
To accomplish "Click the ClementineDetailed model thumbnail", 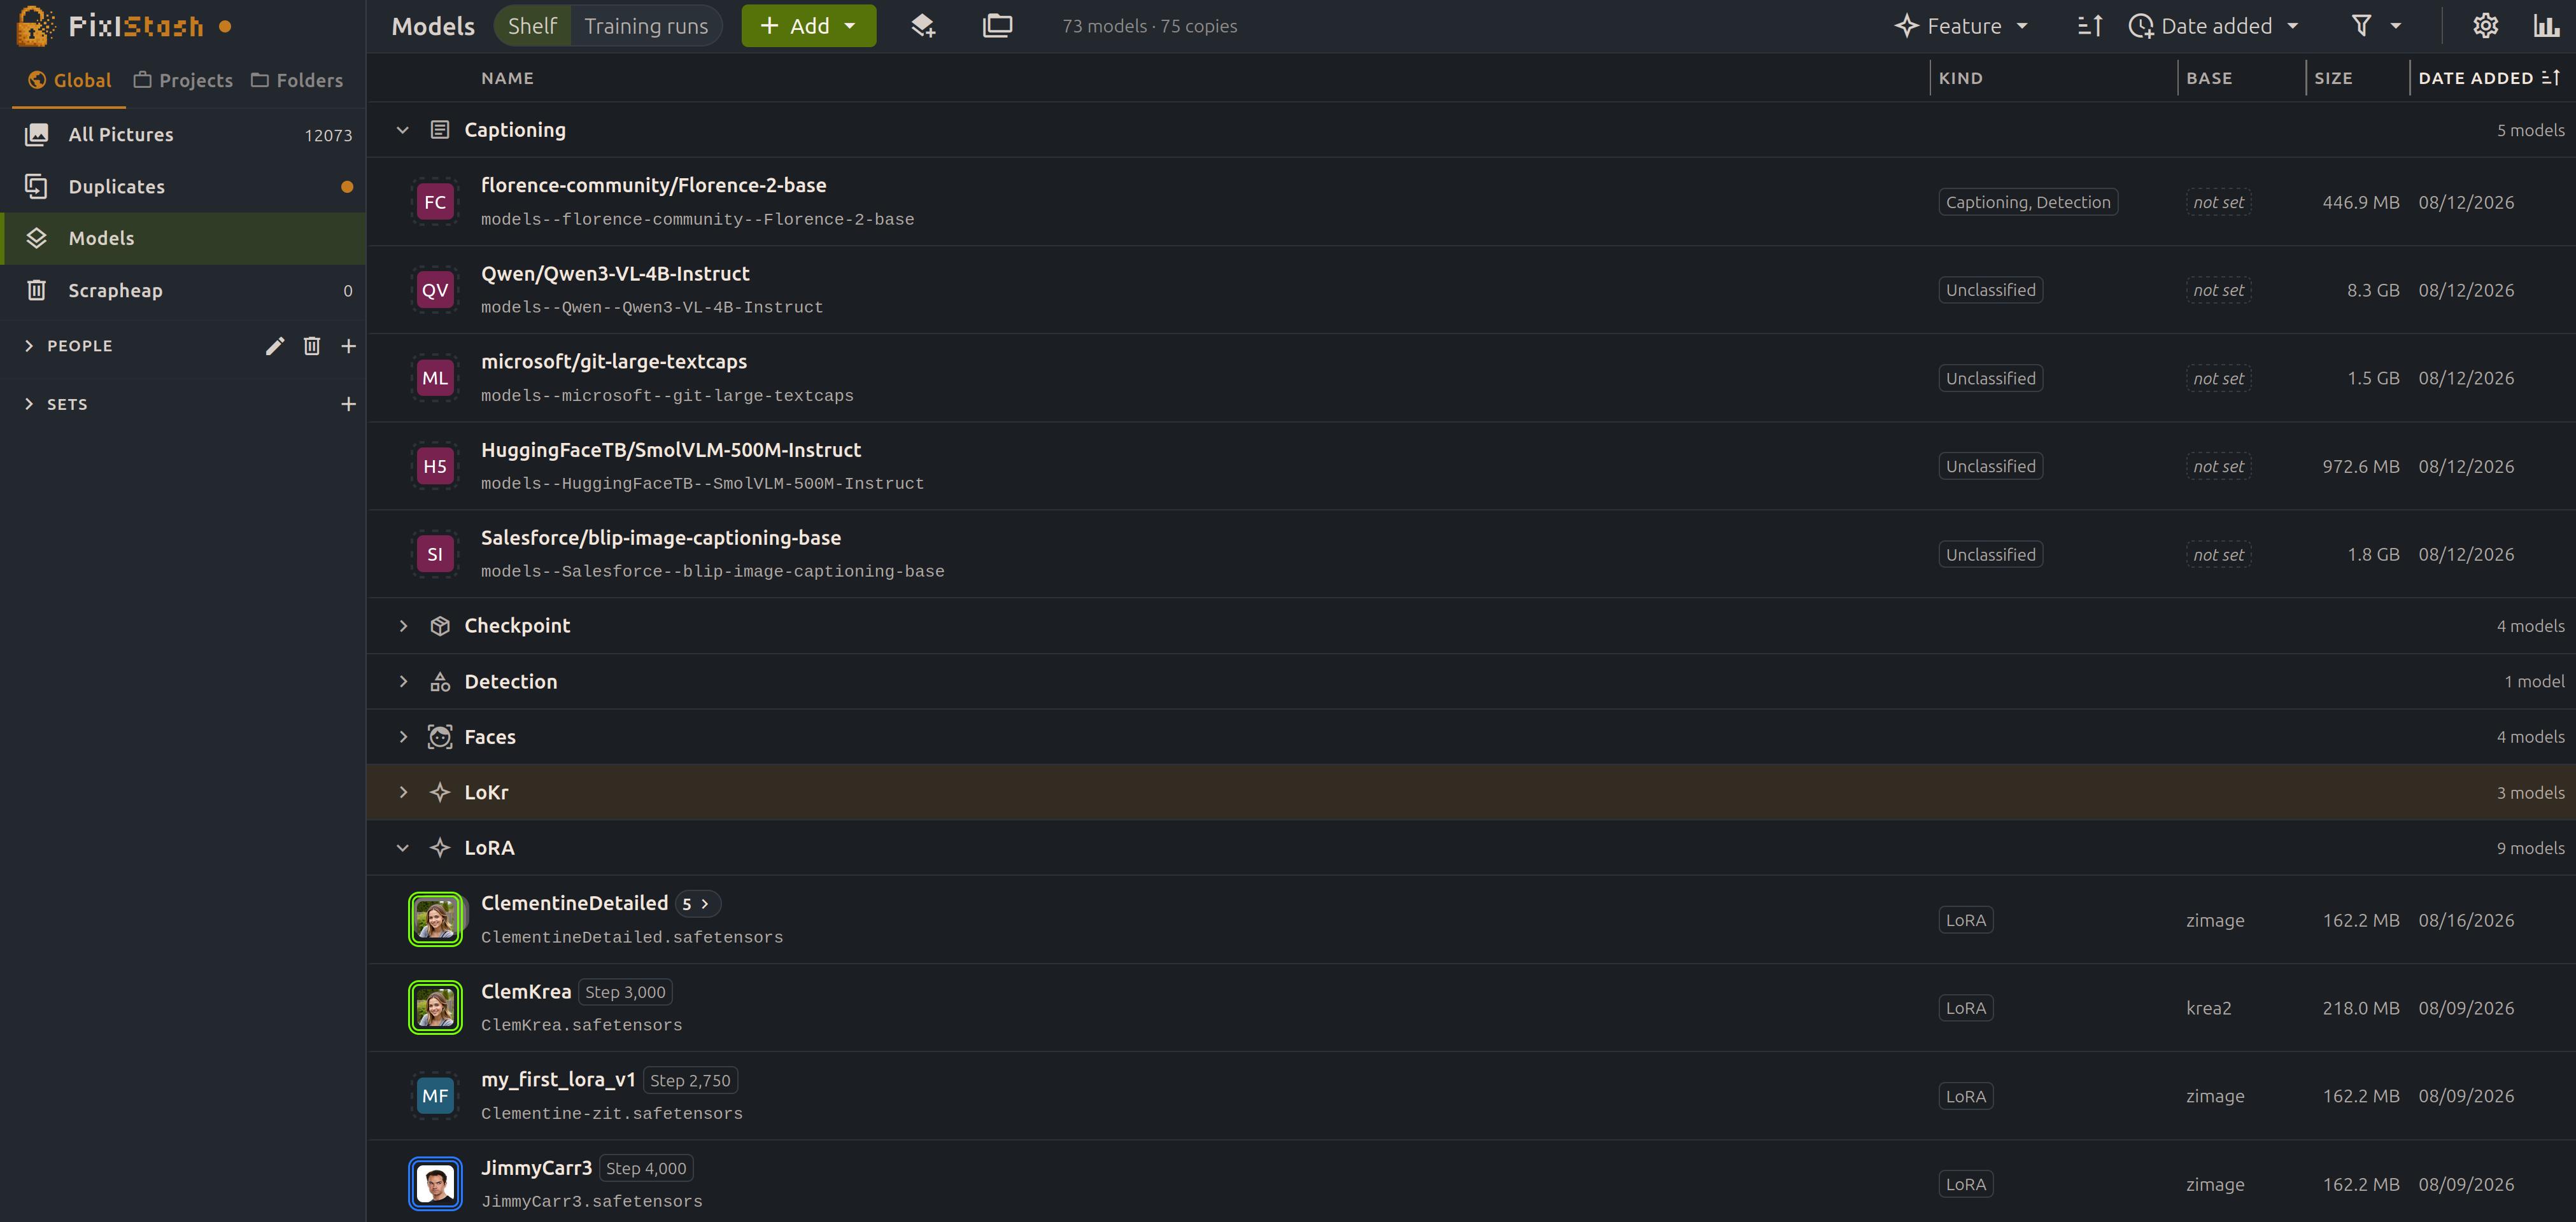I will pyautogui.click(x=435, y=919).
